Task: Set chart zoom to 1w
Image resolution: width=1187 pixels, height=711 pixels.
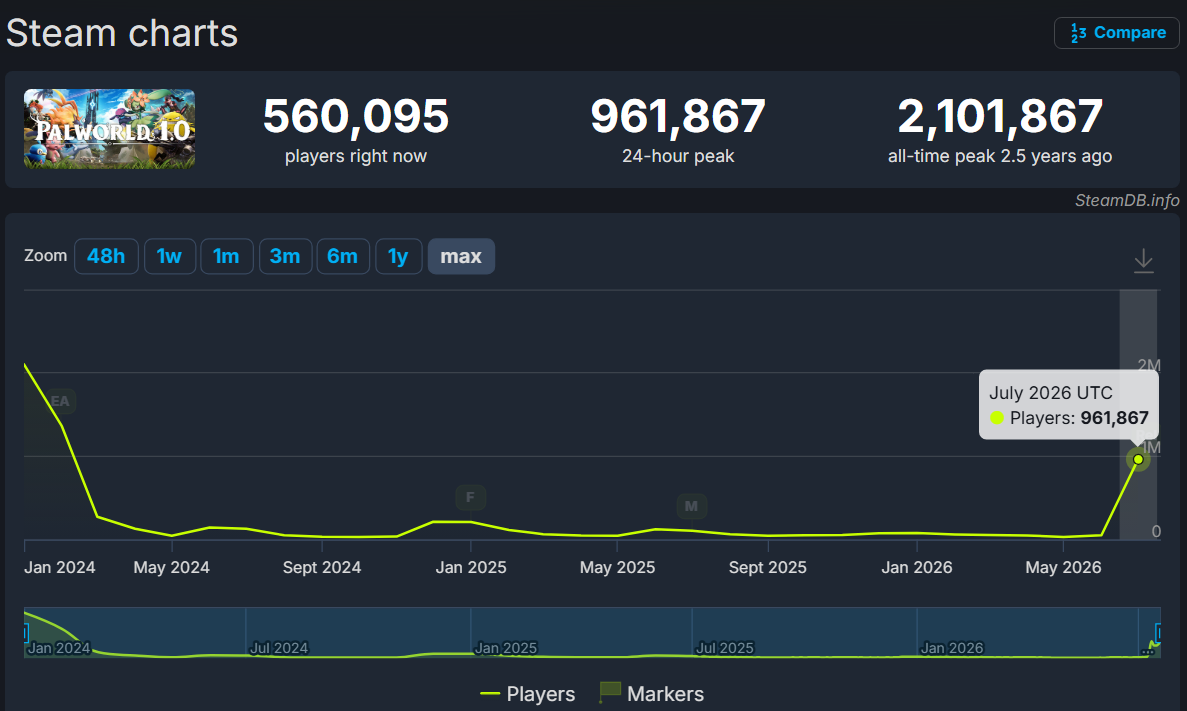Action: (x=170, y=256)
